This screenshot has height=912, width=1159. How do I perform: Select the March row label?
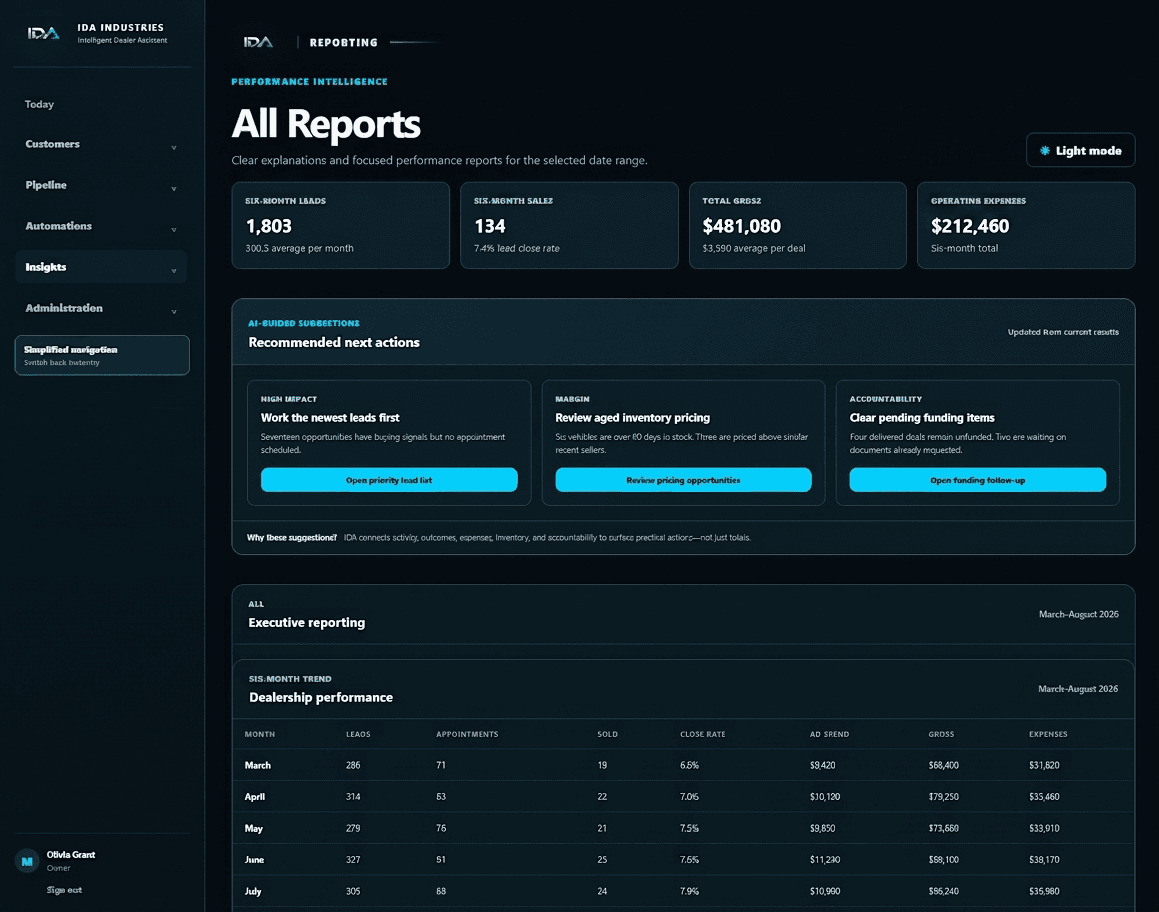coord(257,765)
